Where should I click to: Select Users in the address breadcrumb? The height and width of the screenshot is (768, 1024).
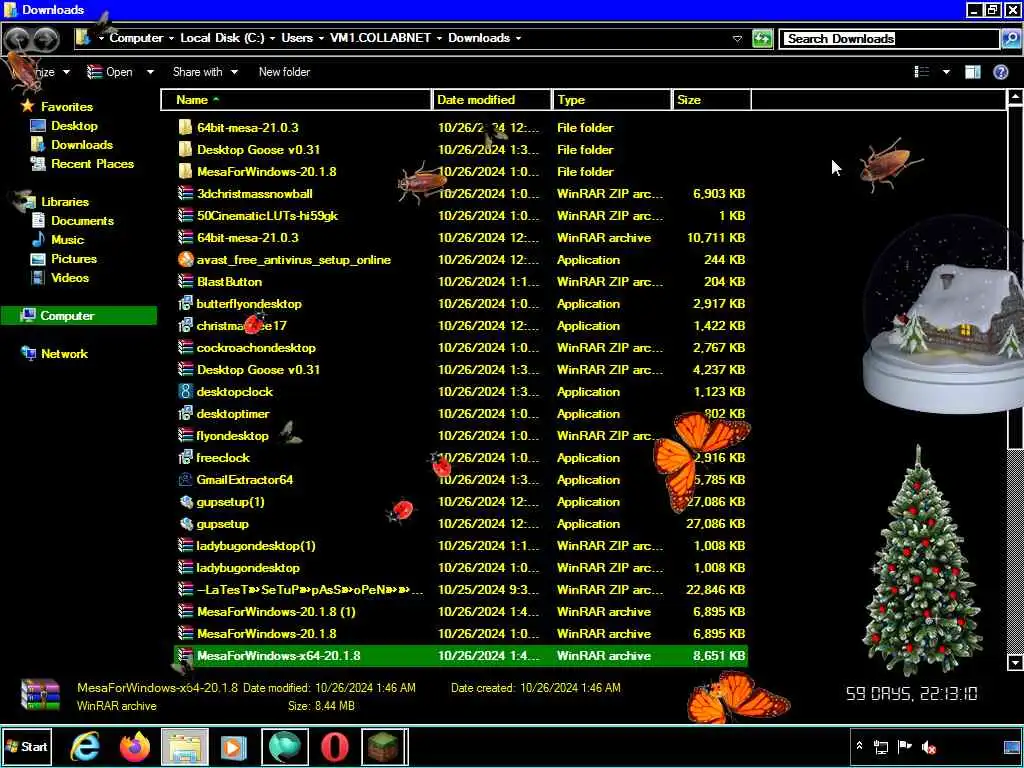296,38
